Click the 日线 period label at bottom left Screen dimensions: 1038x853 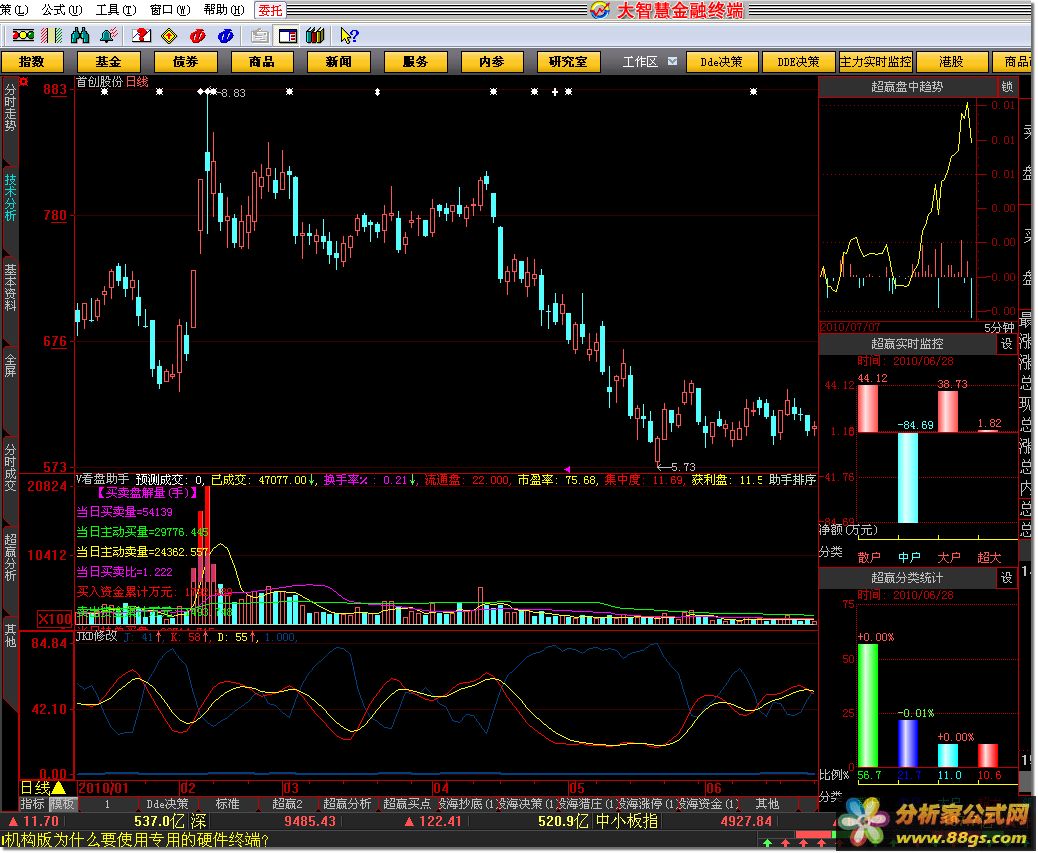click(35, 787)
